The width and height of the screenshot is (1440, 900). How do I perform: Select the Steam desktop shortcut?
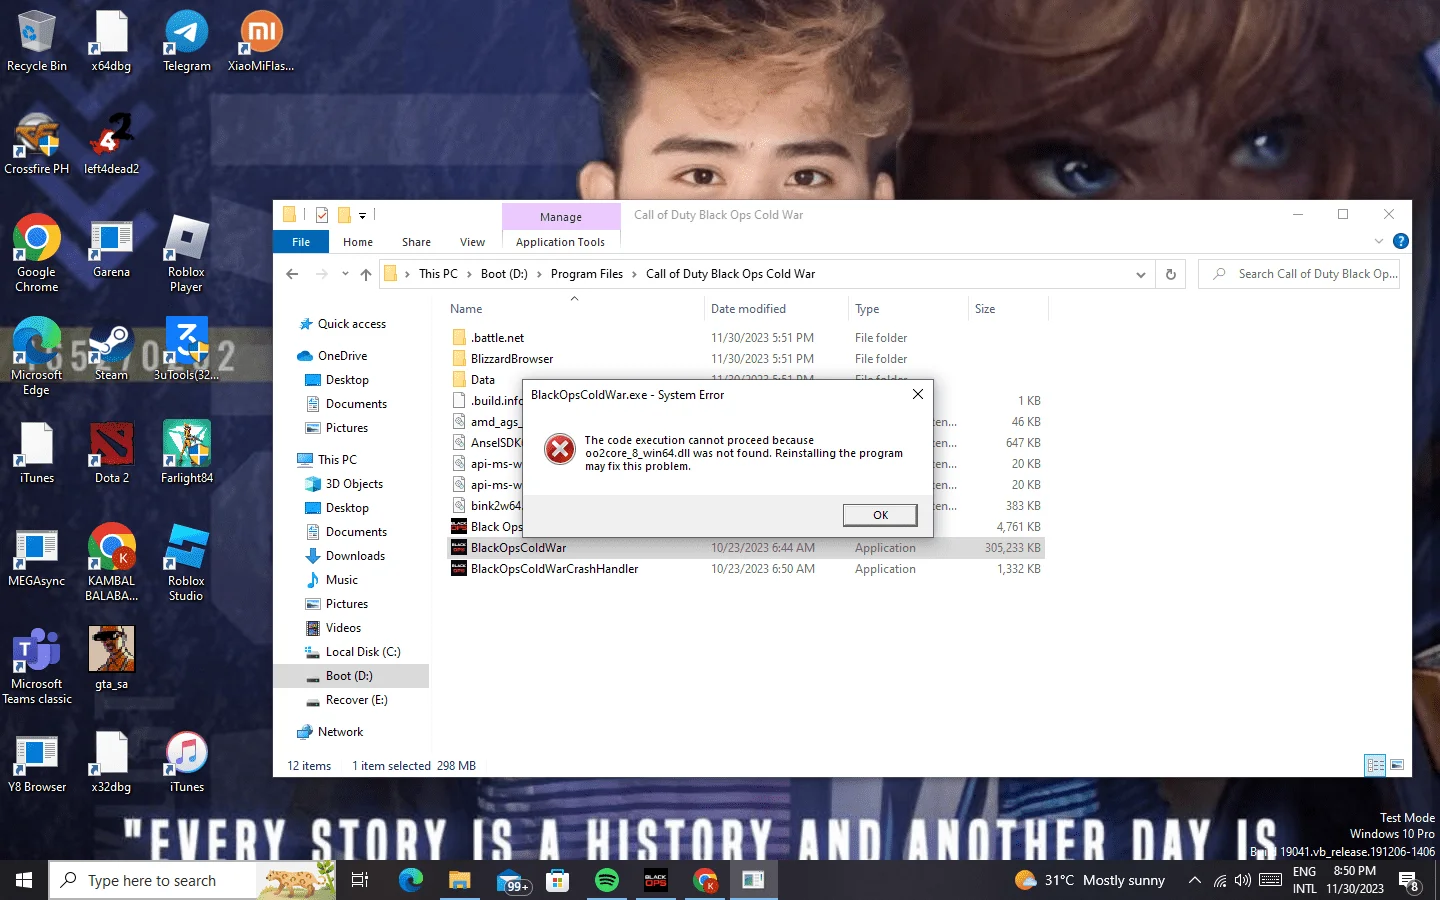111,352
